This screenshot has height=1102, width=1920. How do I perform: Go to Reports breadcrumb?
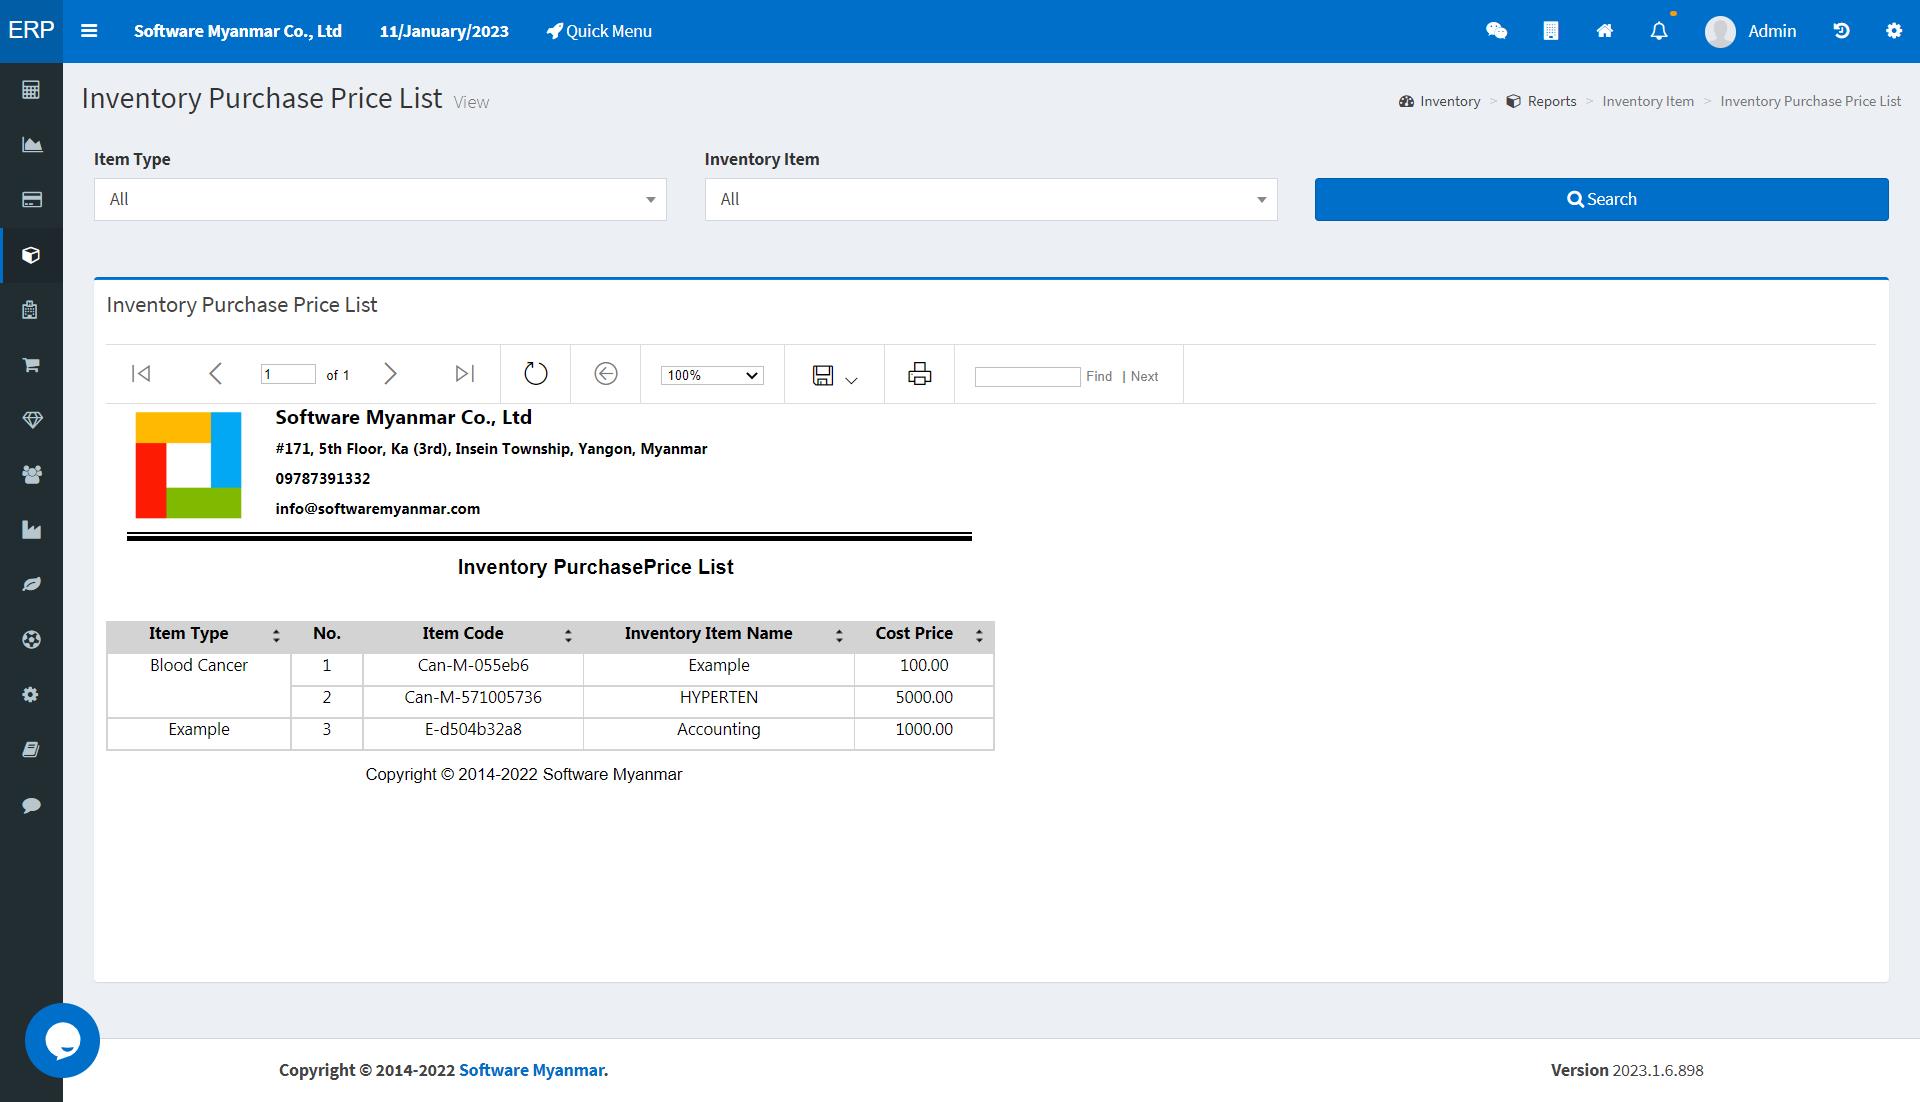click(x=1541, y=101)
